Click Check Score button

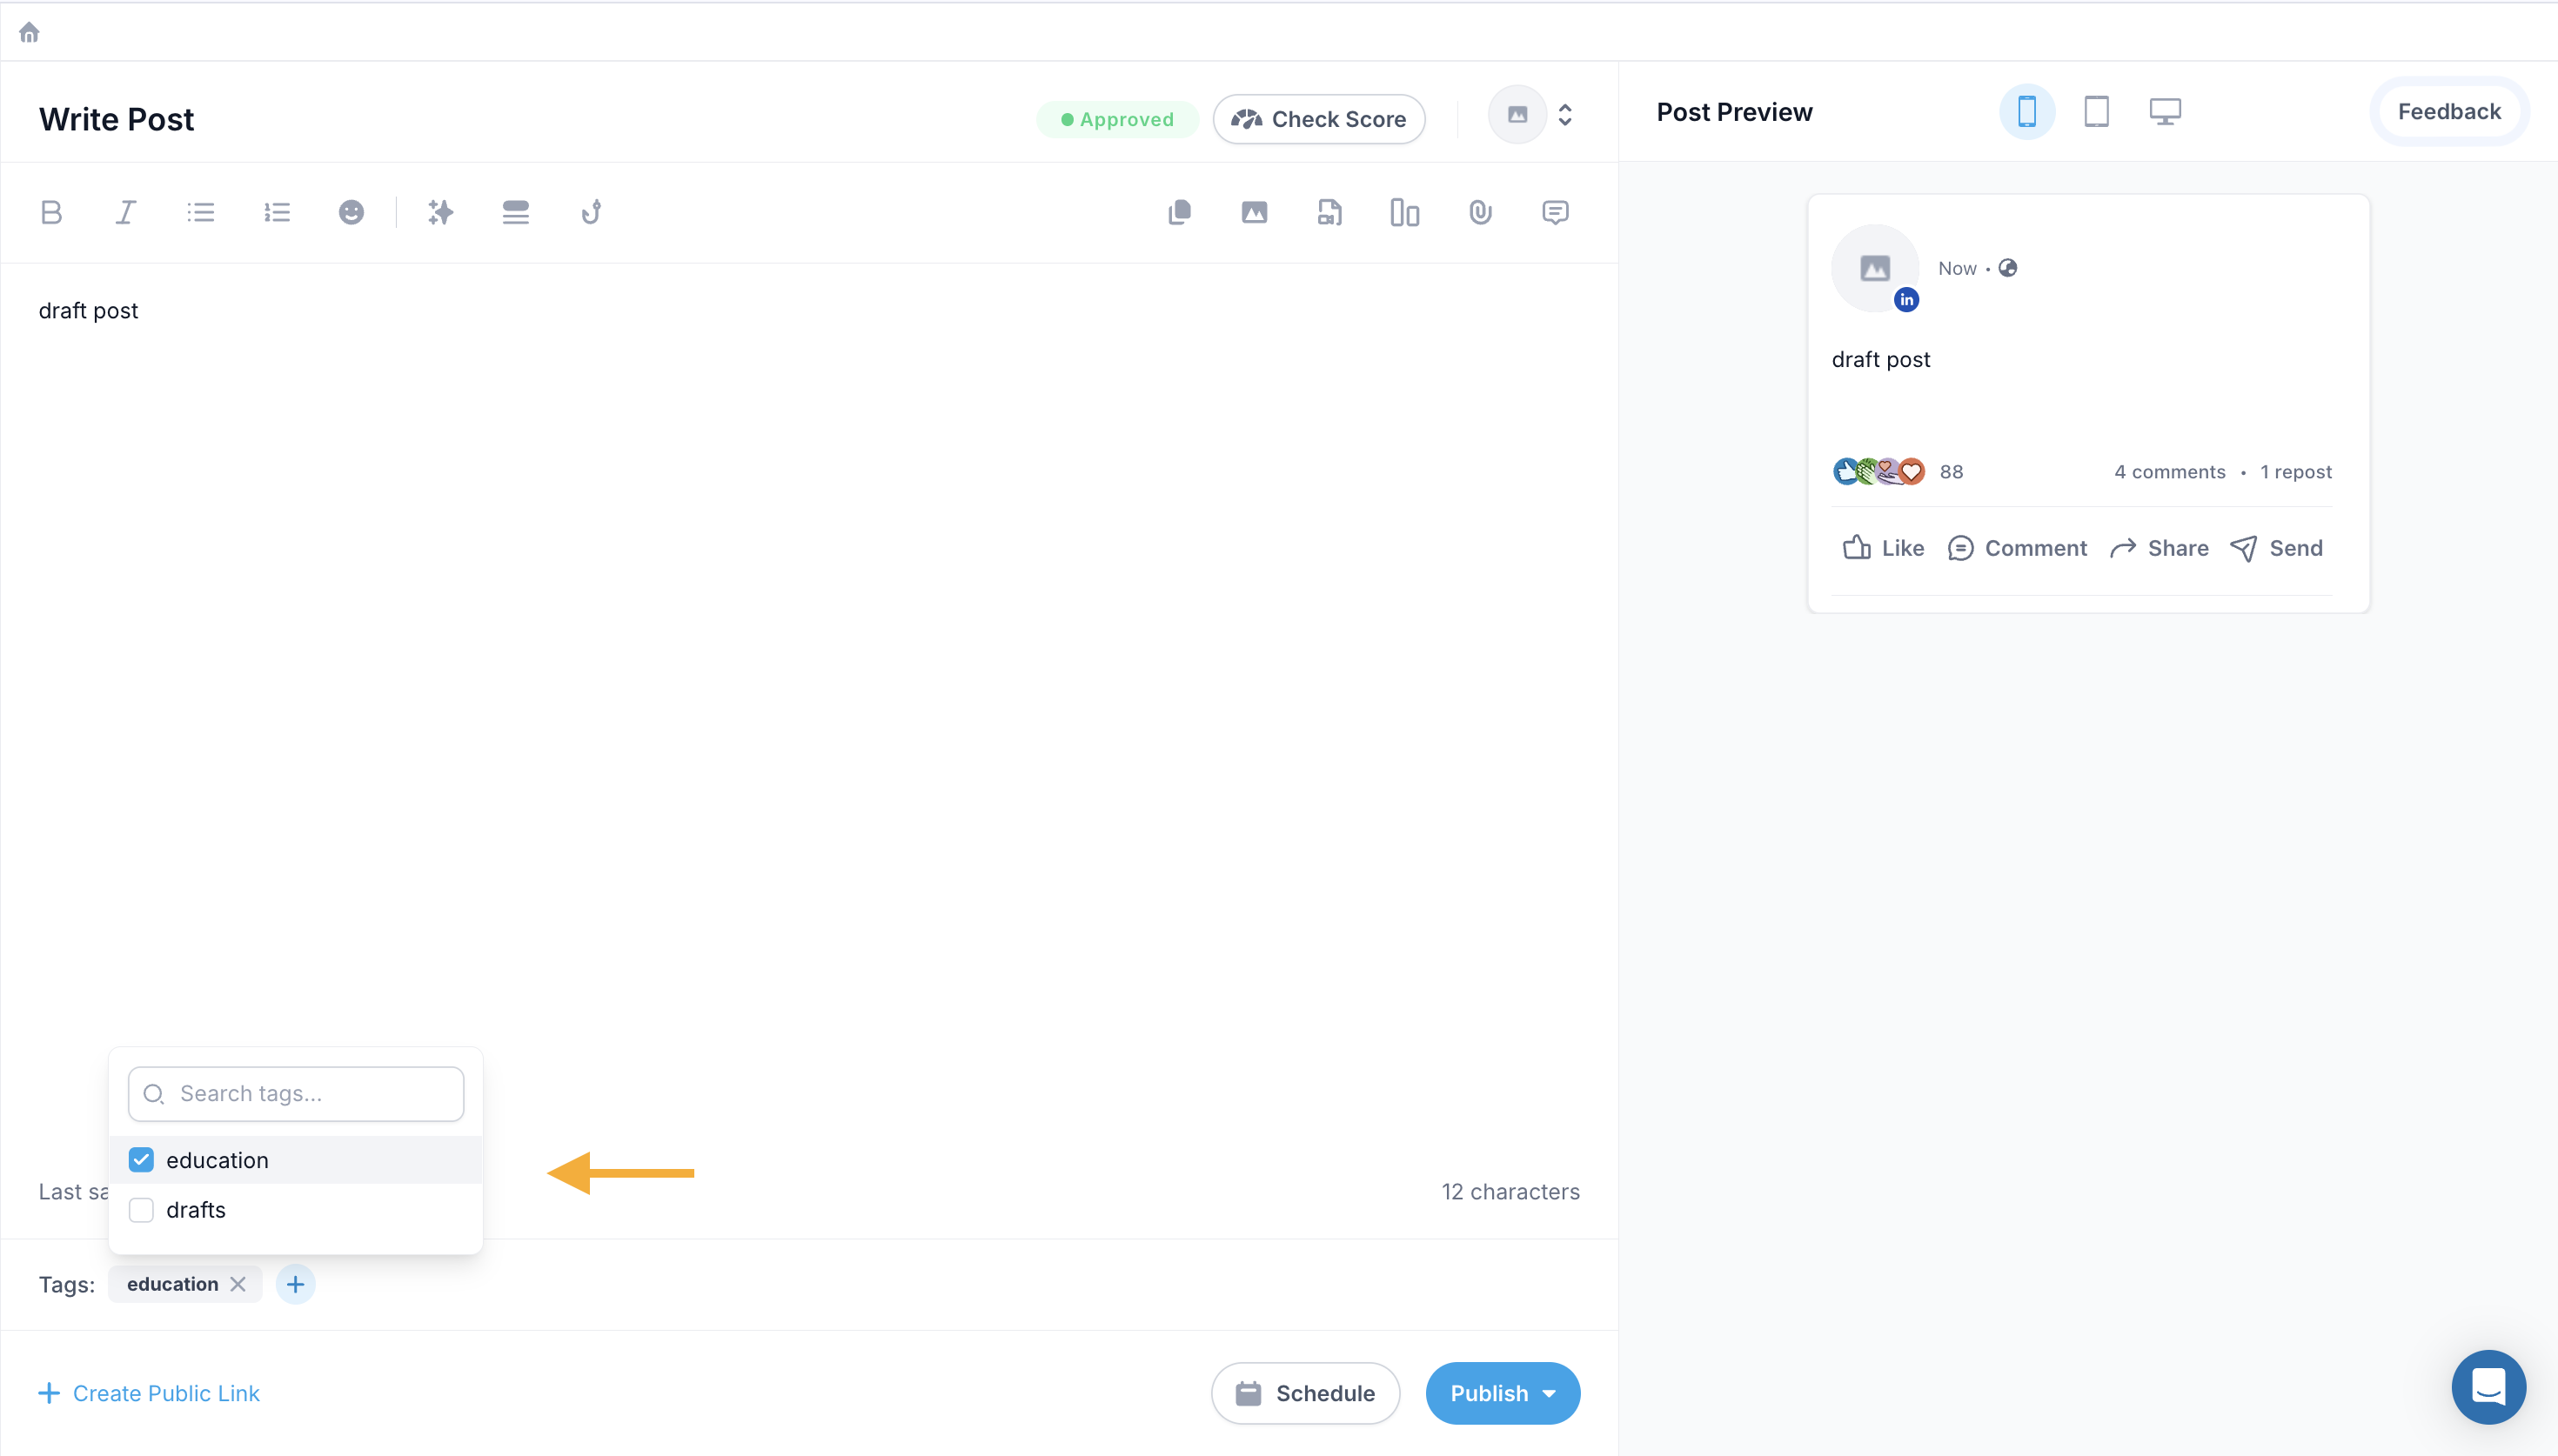point(1318,119)
